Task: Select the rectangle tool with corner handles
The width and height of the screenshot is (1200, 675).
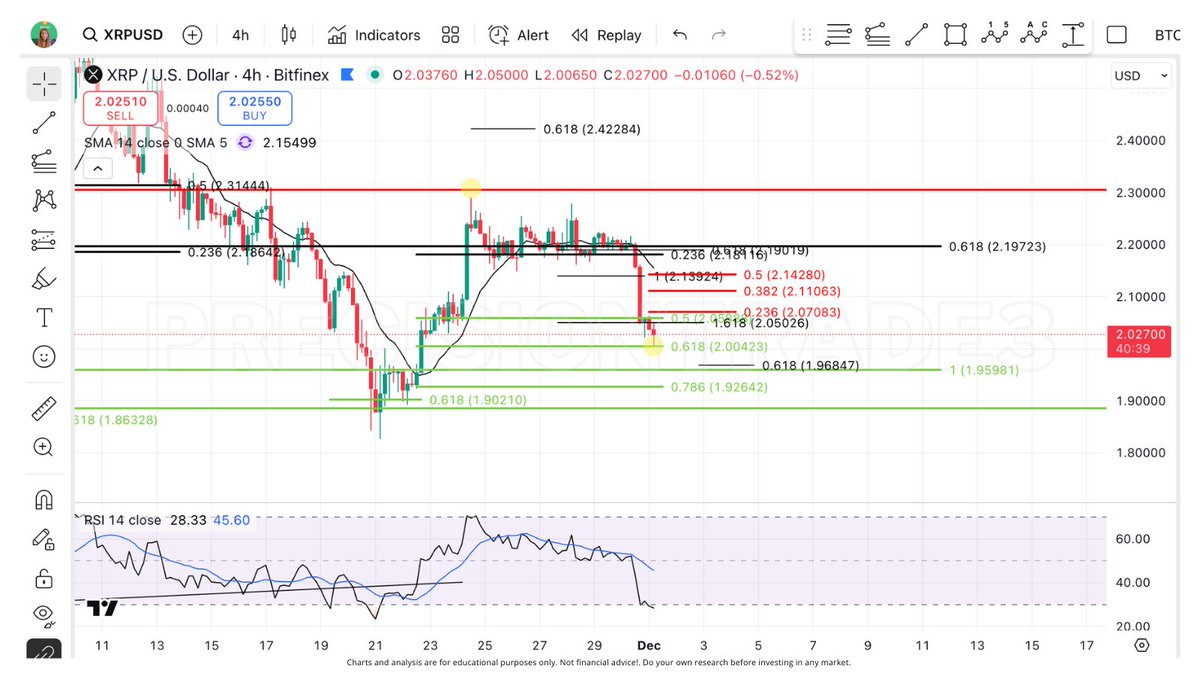Action: (955, 35)
